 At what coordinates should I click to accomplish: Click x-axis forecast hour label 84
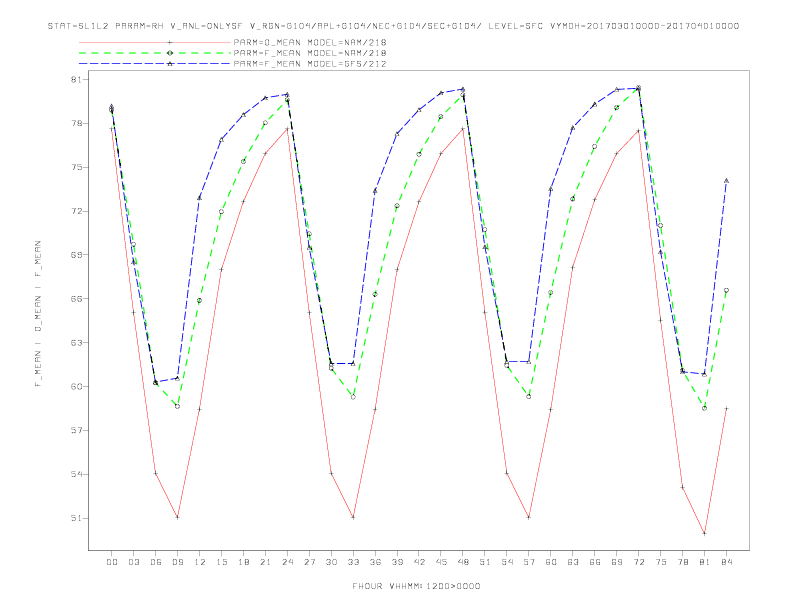tap(727, 562)
